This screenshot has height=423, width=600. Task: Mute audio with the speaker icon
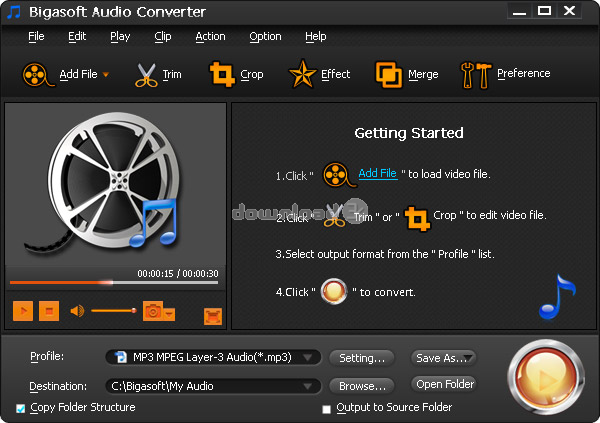click(x=77, y=311)
